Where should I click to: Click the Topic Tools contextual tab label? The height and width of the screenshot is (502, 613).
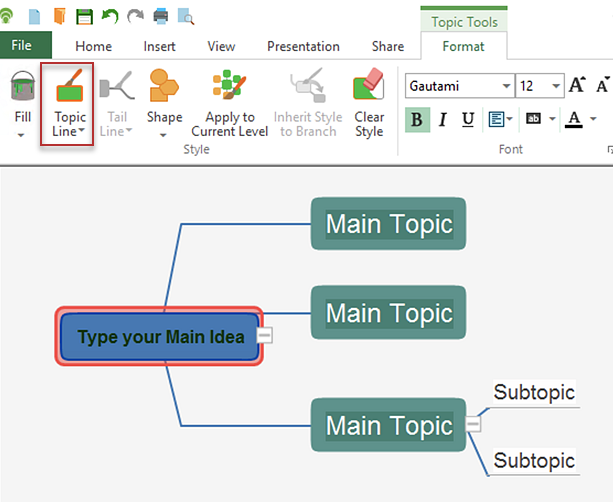(464, 22)
